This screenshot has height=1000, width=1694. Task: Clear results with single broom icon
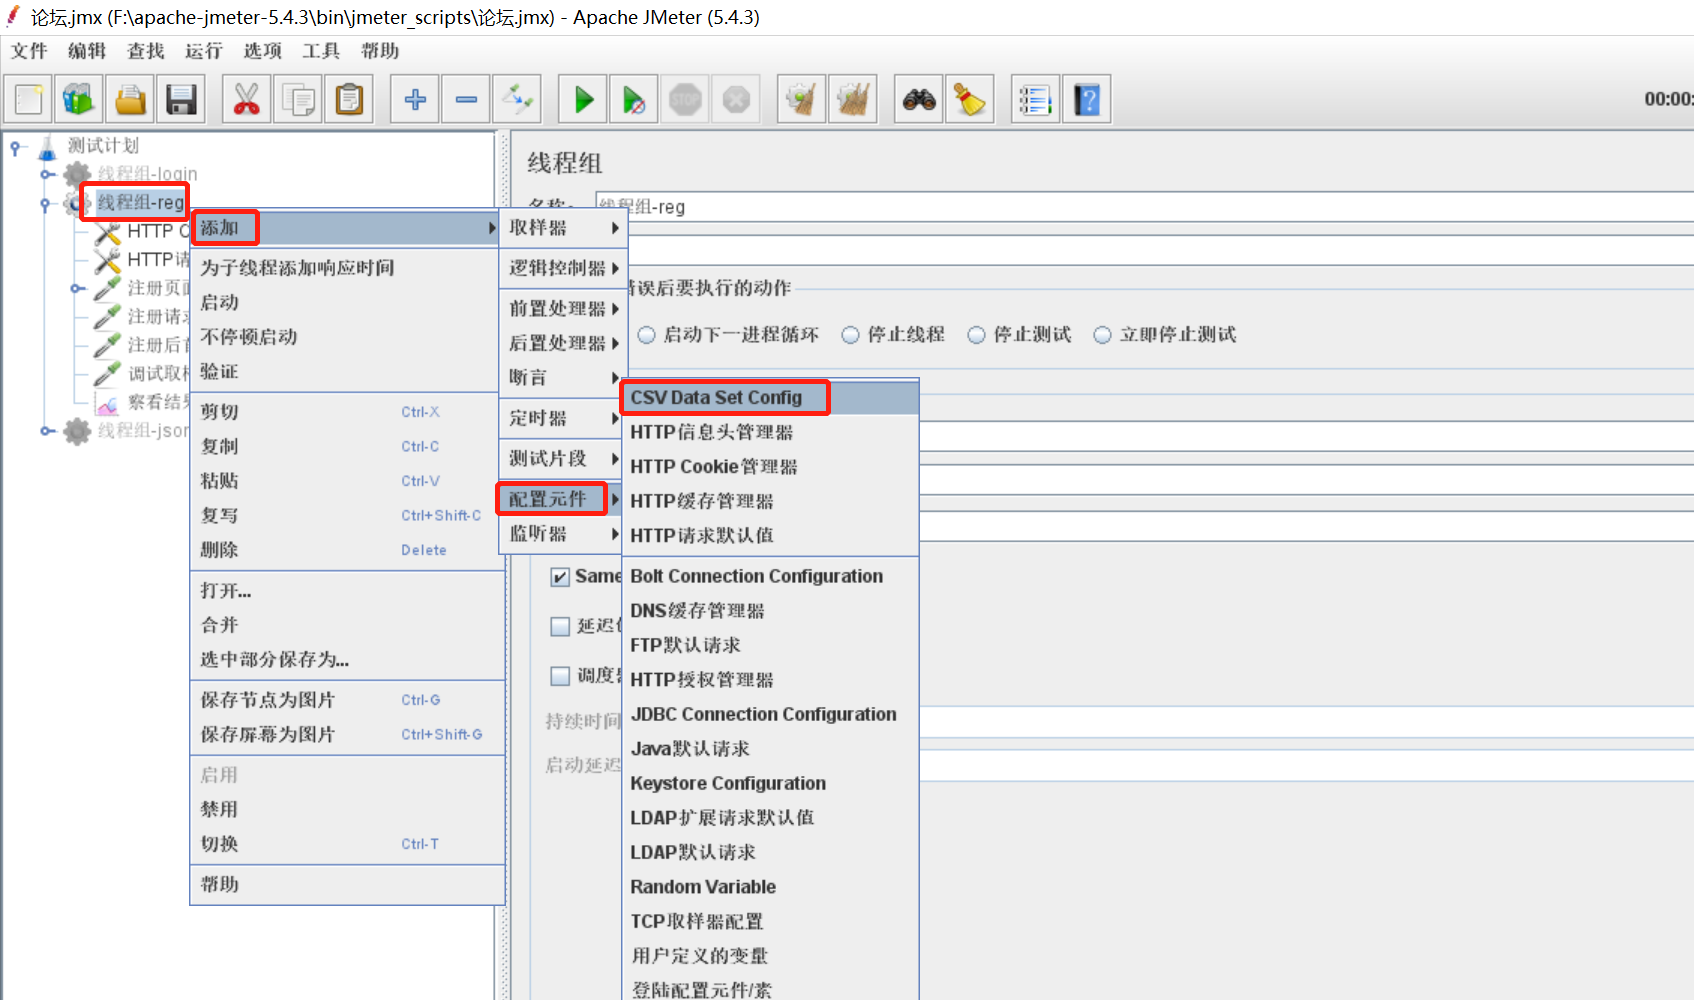(x=802, y=99)
